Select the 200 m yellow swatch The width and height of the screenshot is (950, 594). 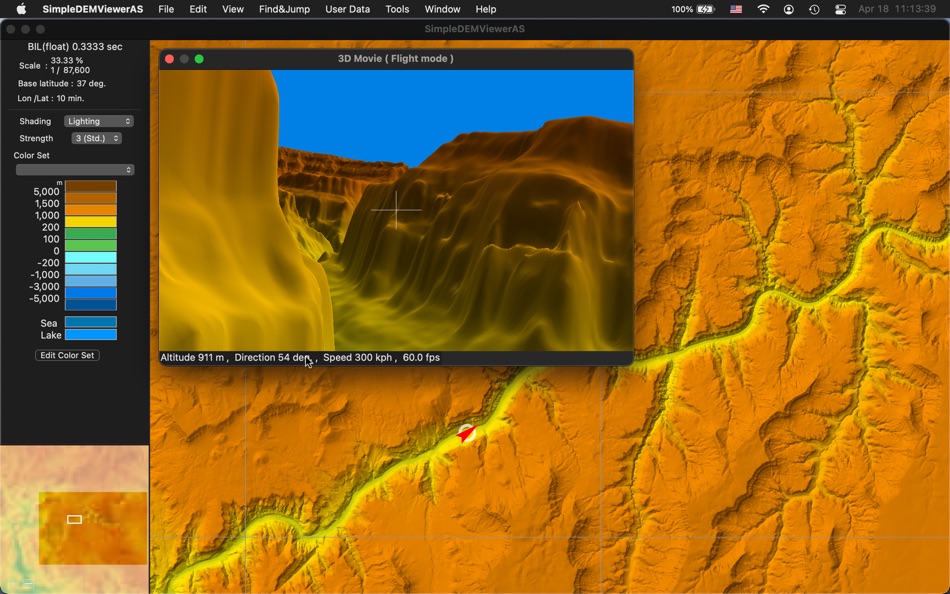[x=91, y=222]
